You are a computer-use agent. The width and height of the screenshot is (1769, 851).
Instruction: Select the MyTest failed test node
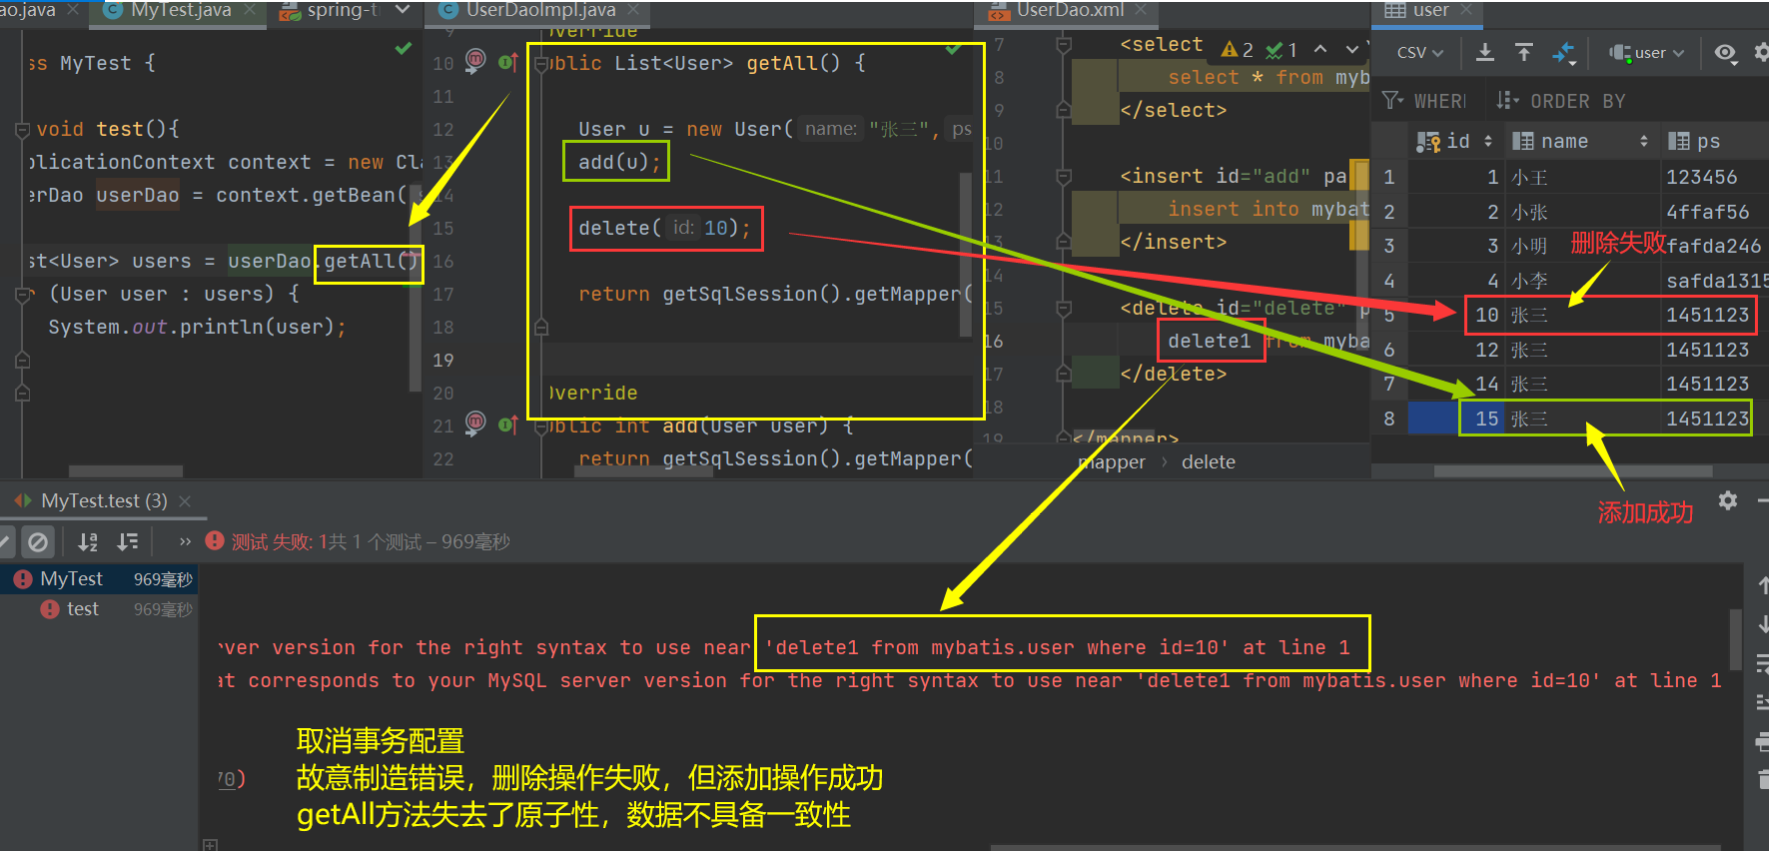(x=99, y=579)
